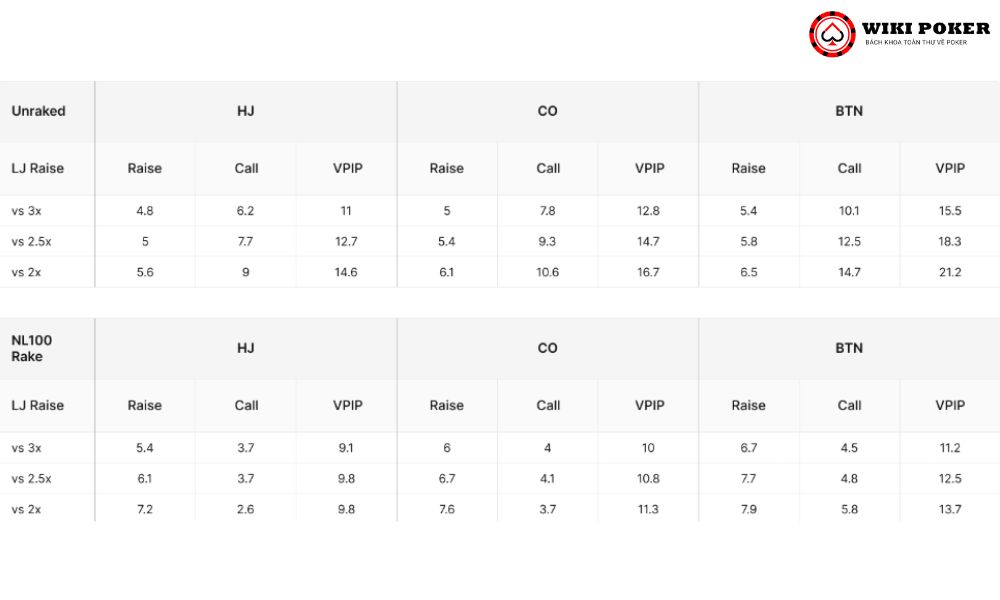The image size is (1000, 600).
Task: Click the BTN column header in Unraked table
Action: 849,112
